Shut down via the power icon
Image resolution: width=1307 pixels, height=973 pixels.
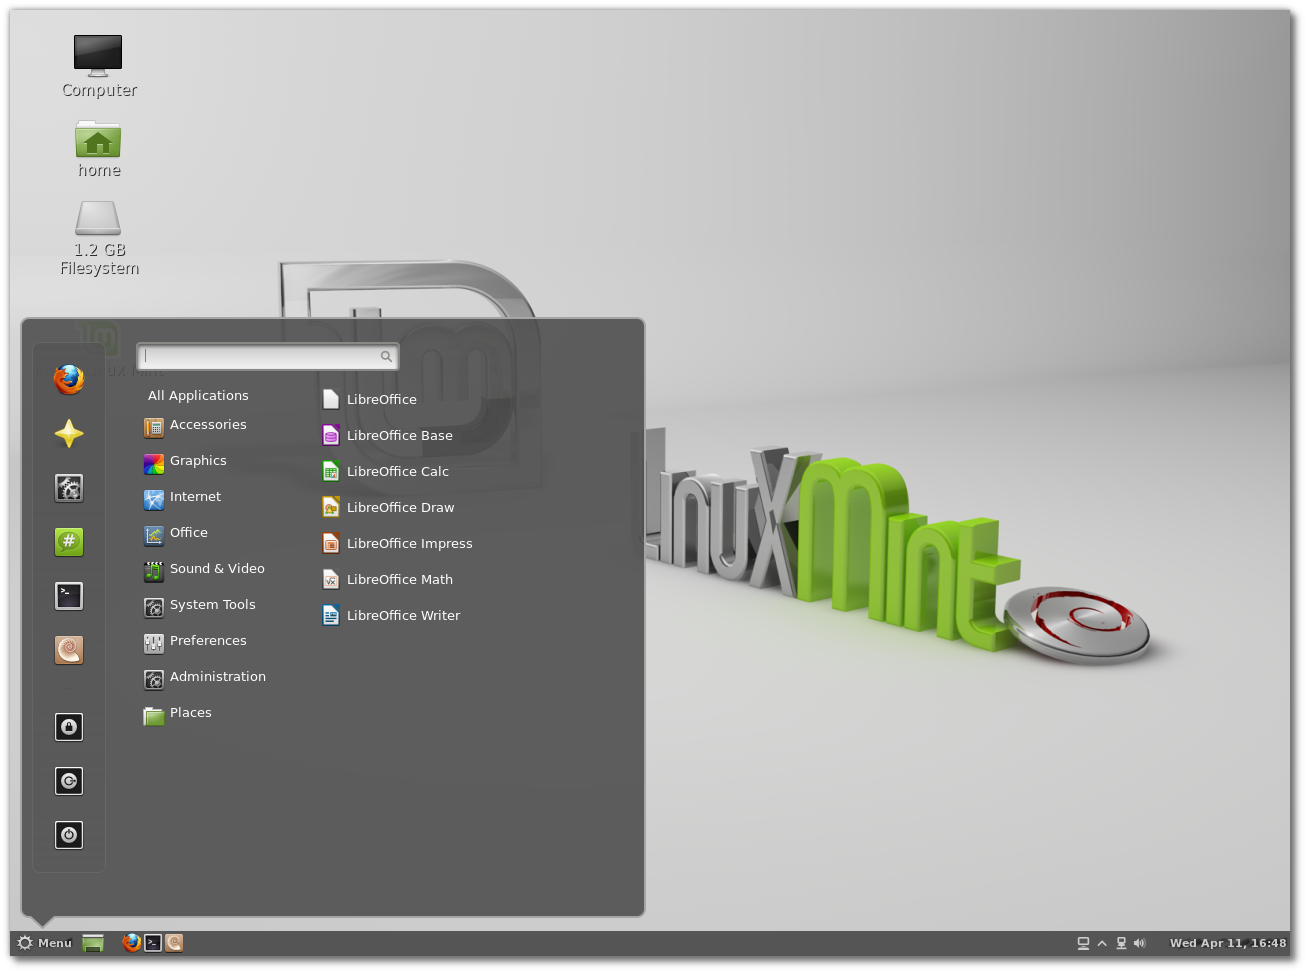coord(69,835)
